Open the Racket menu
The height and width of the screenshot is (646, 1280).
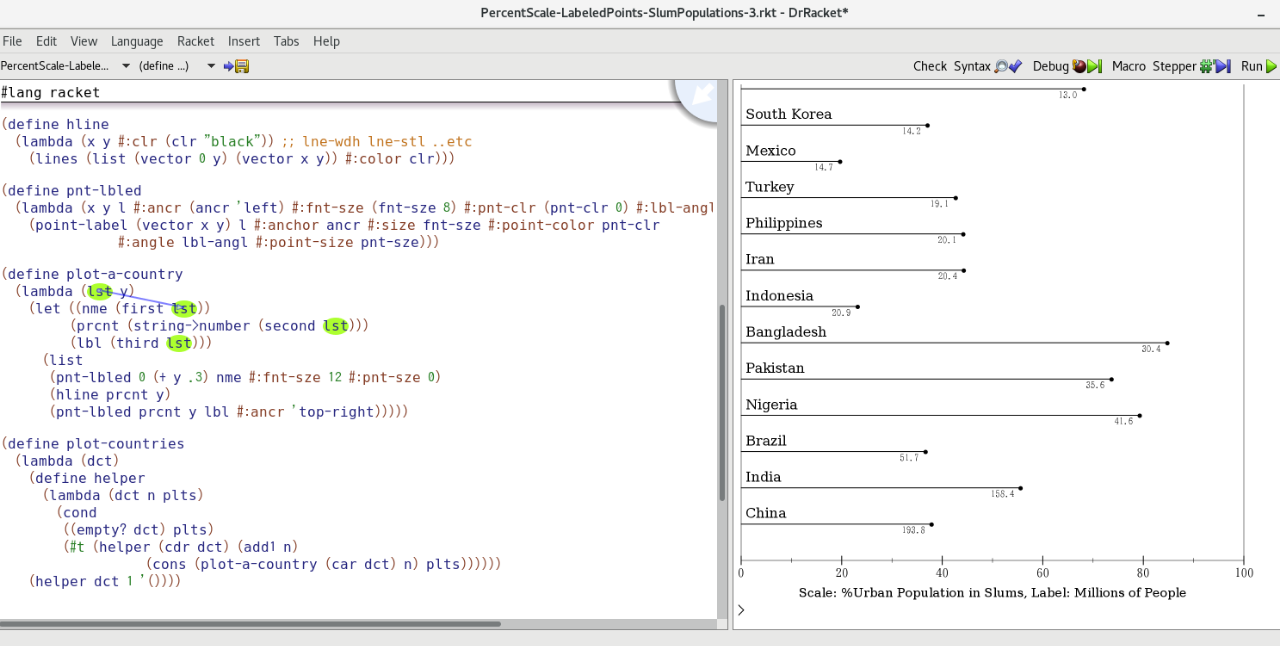click(196, 41)
